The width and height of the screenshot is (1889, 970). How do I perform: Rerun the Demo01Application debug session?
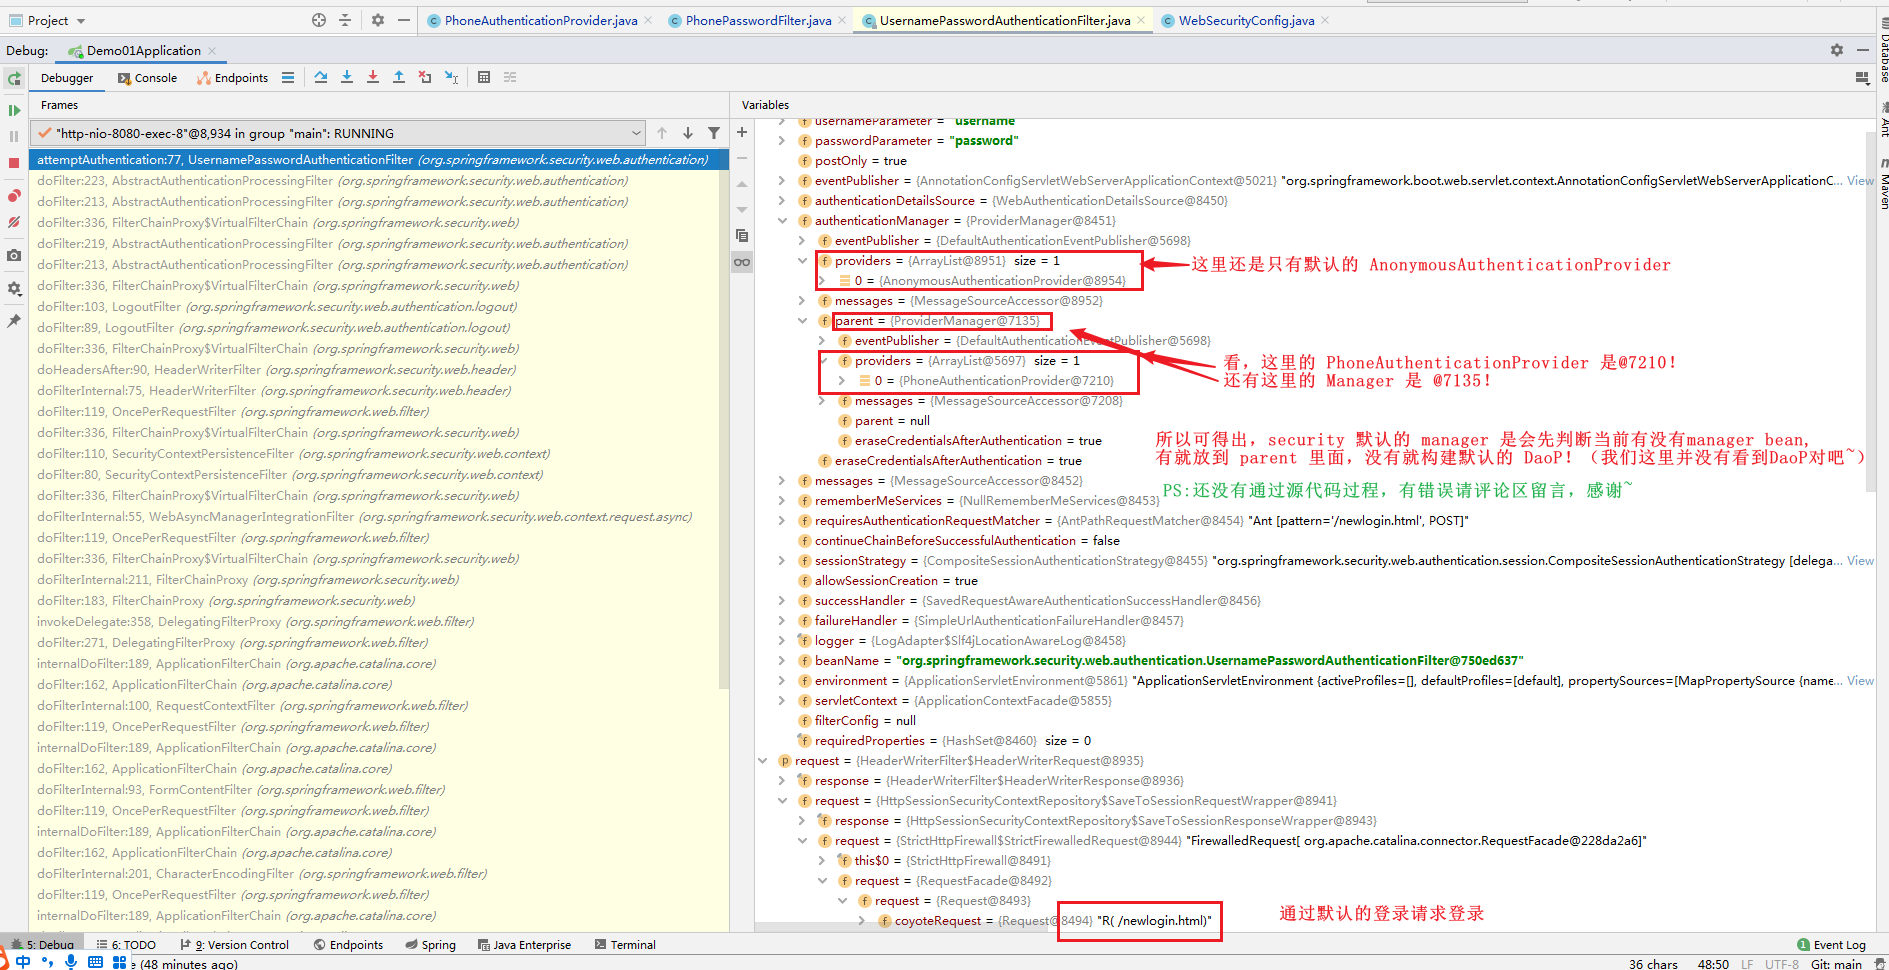click(x=14, y=78)
